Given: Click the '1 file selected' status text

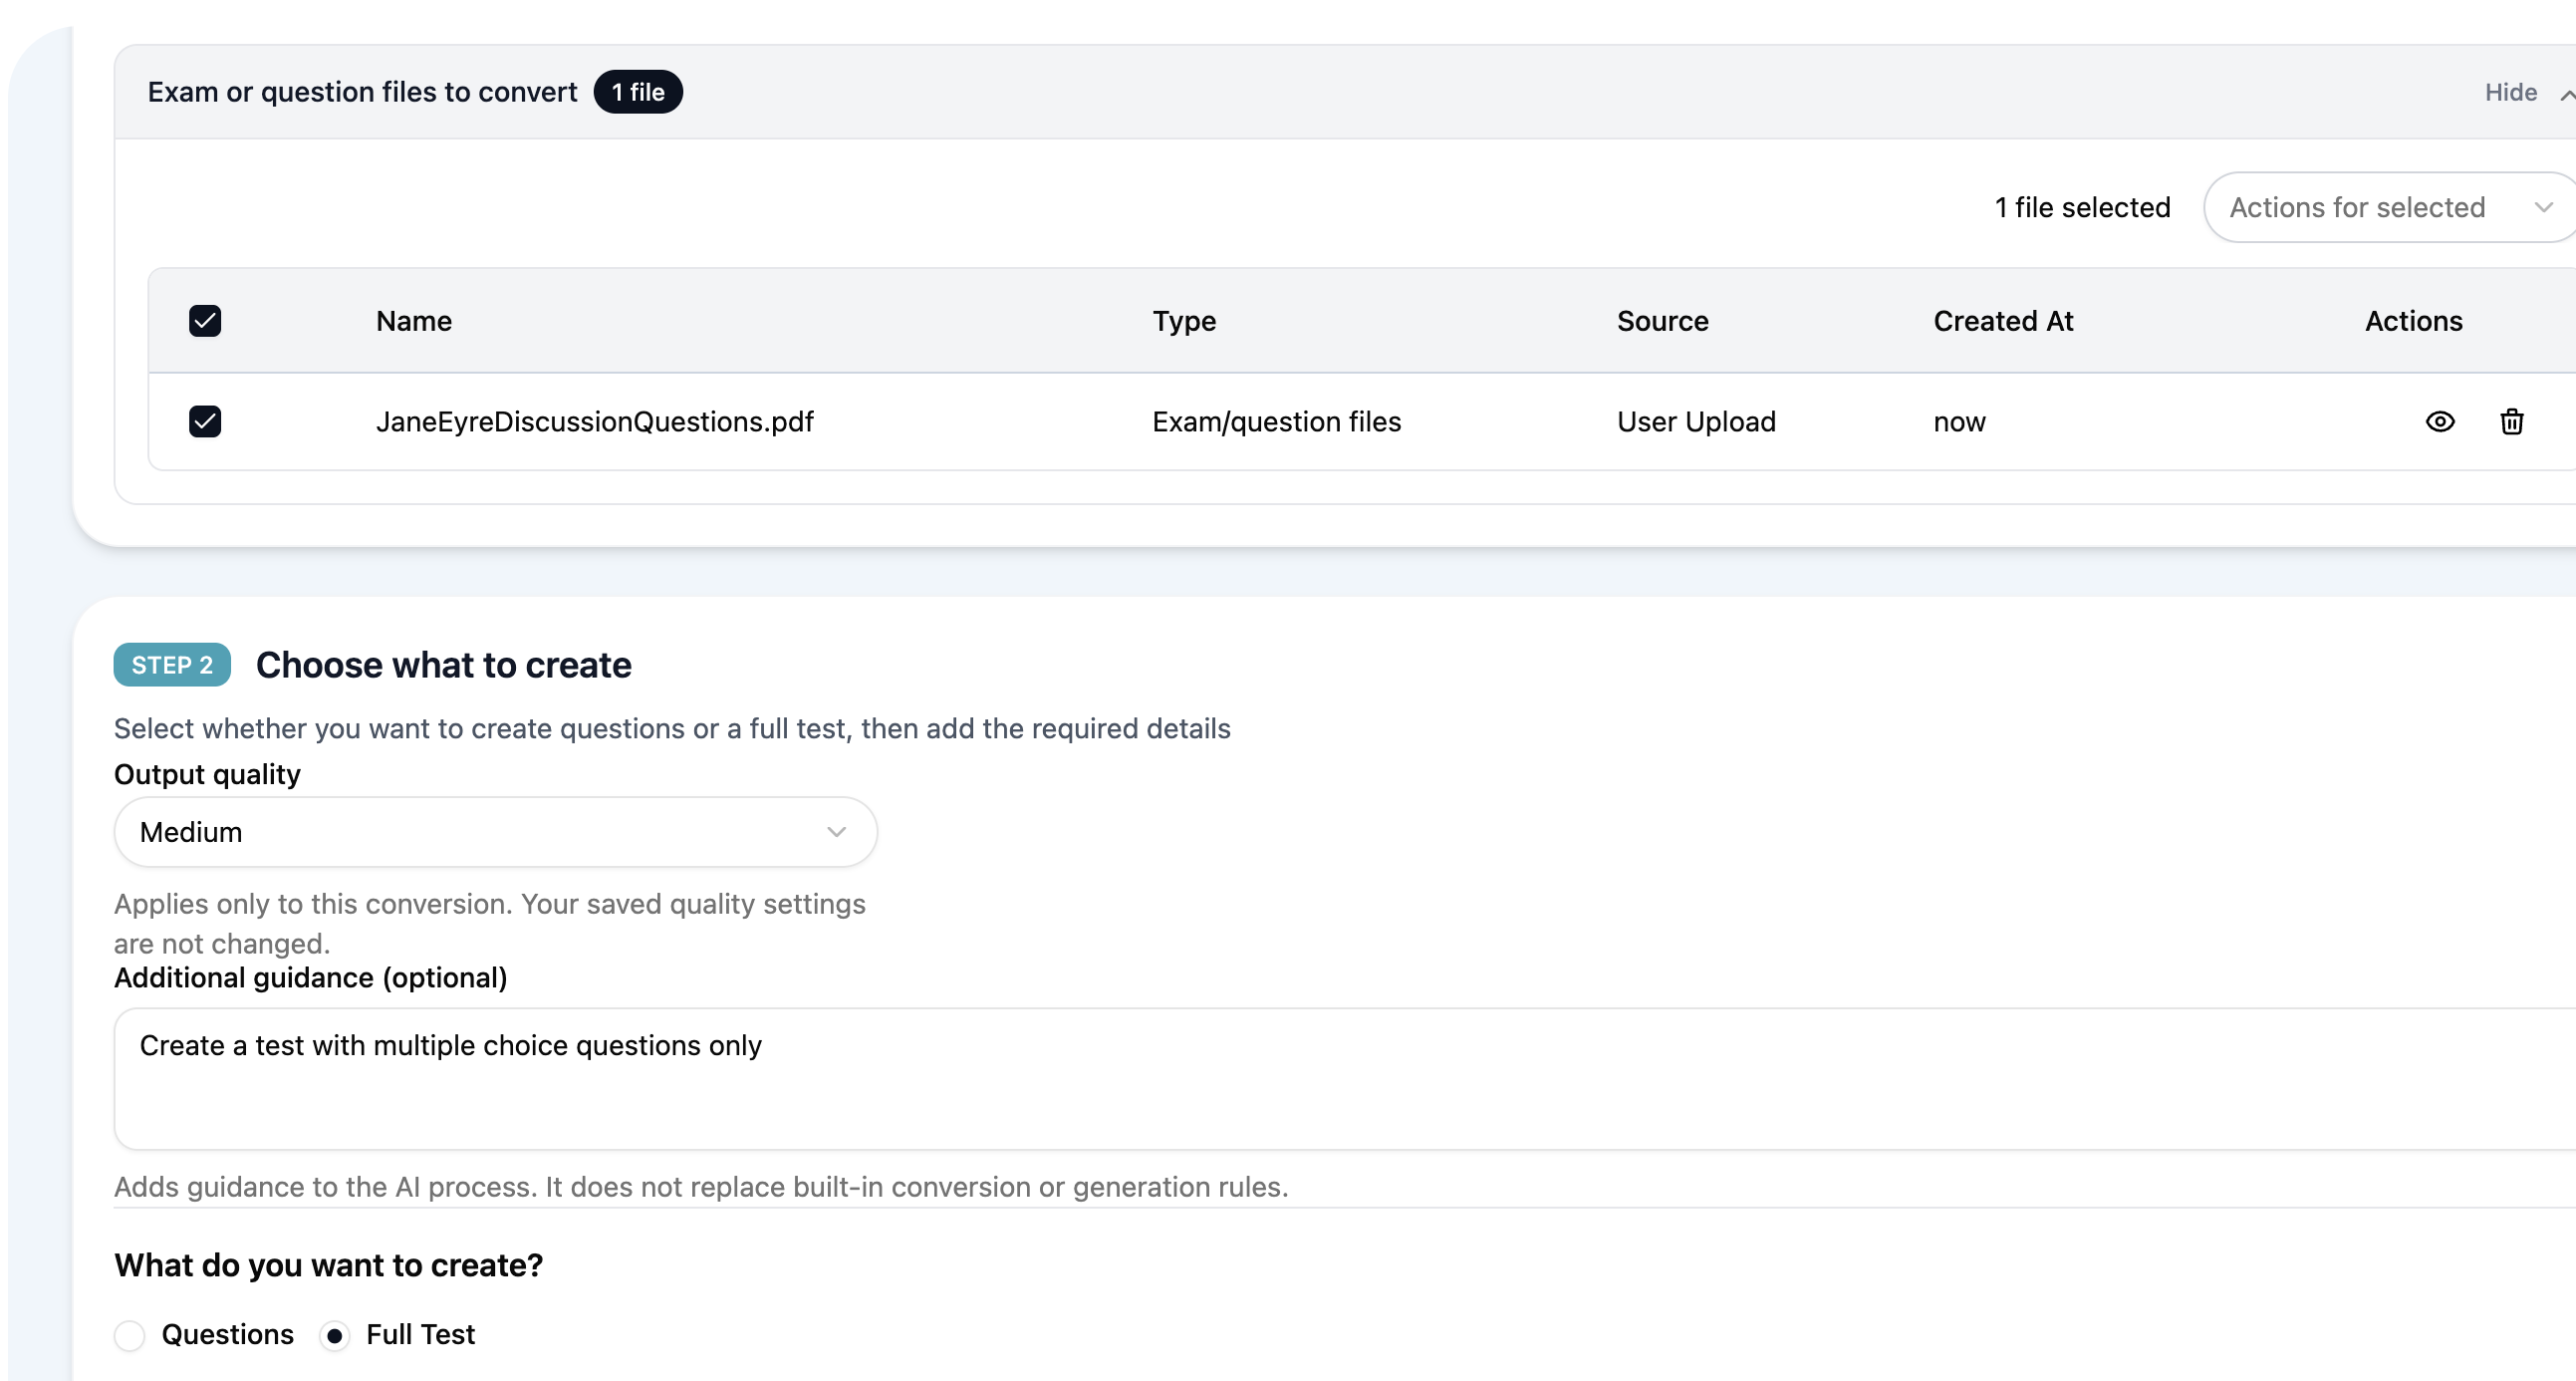Looking at the screenshot, I should coord(2082,207).
